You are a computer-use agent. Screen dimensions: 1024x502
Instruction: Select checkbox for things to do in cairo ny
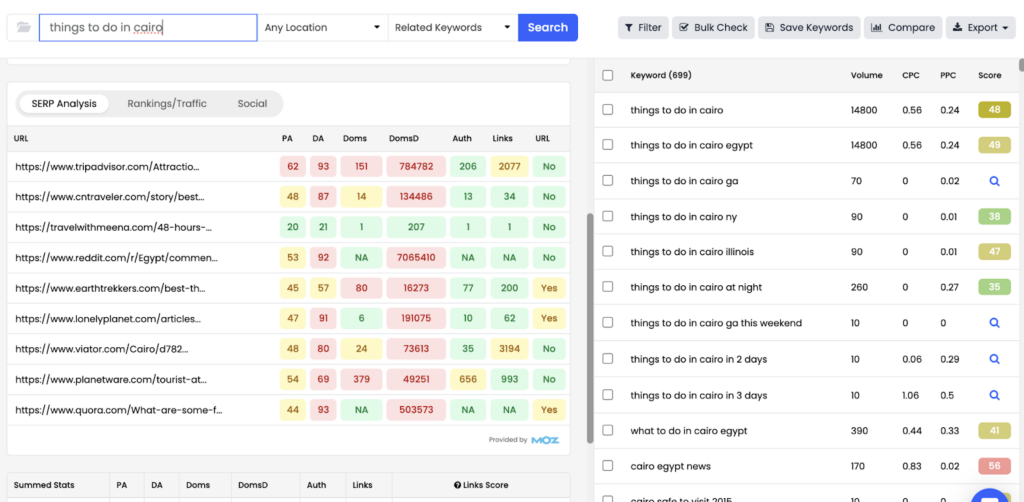[608, 216]
